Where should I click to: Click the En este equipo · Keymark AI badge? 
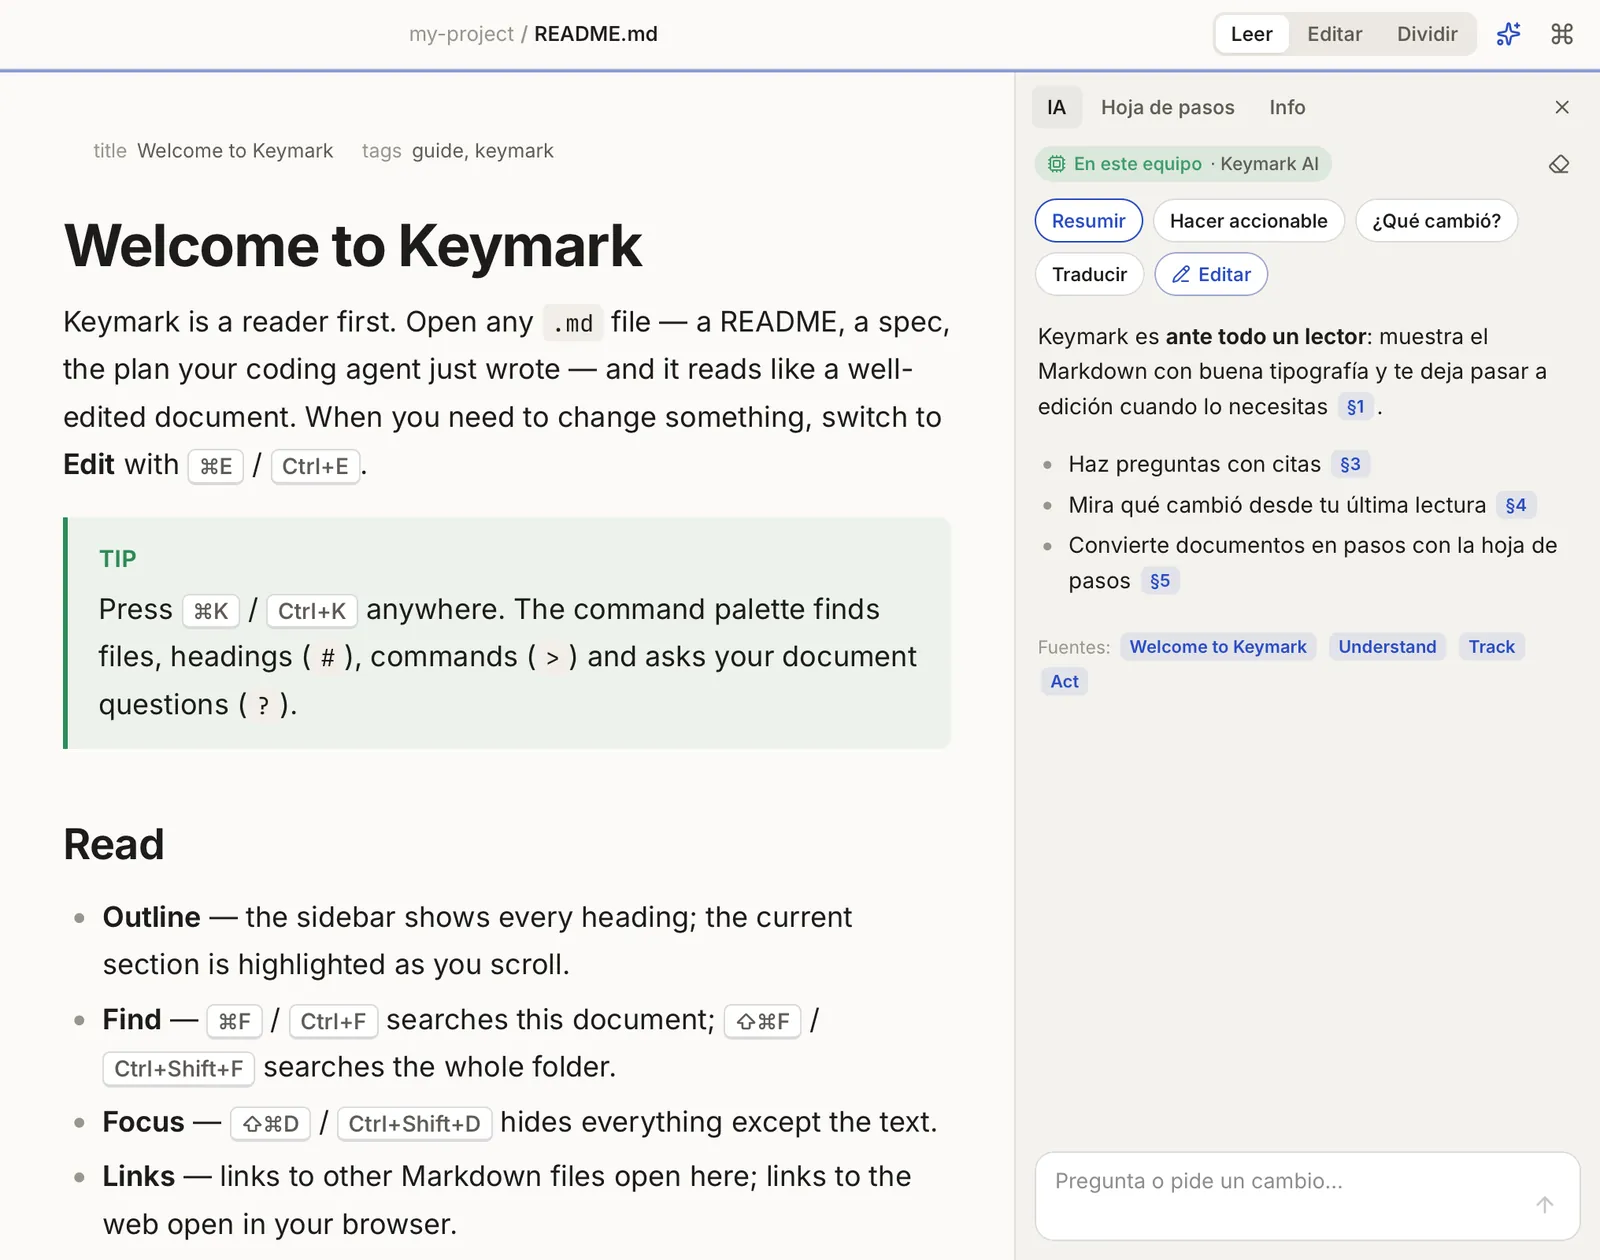click(x=1183, y=164)
